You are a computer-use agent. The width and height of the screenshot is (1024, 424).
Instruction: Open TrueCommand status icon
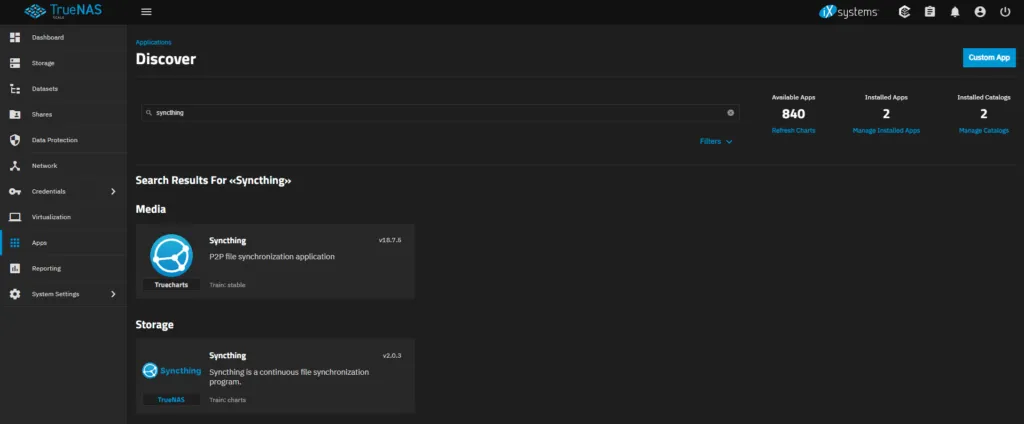coord(904,12)
